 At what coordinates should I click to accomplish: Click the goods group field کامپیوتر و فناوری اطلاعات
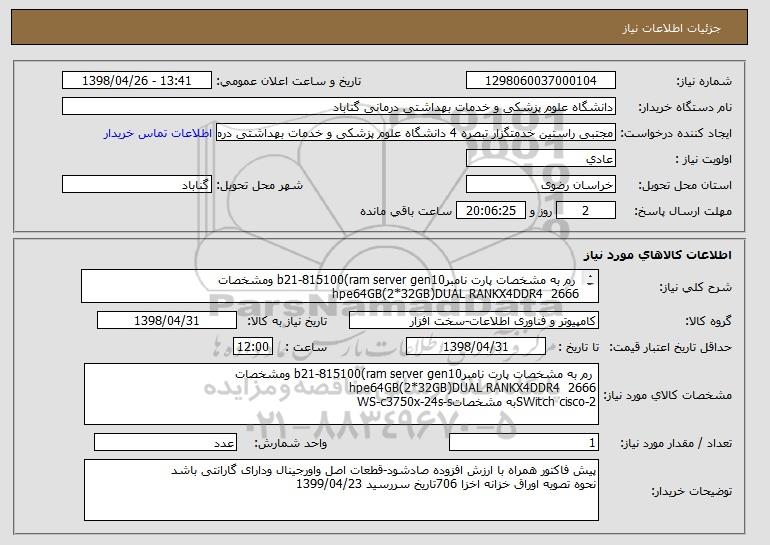click(474, 321)
